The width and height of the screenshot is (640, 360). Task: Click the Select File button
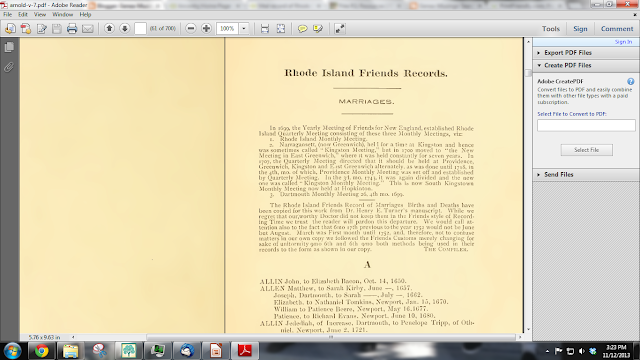coord(587,150)
